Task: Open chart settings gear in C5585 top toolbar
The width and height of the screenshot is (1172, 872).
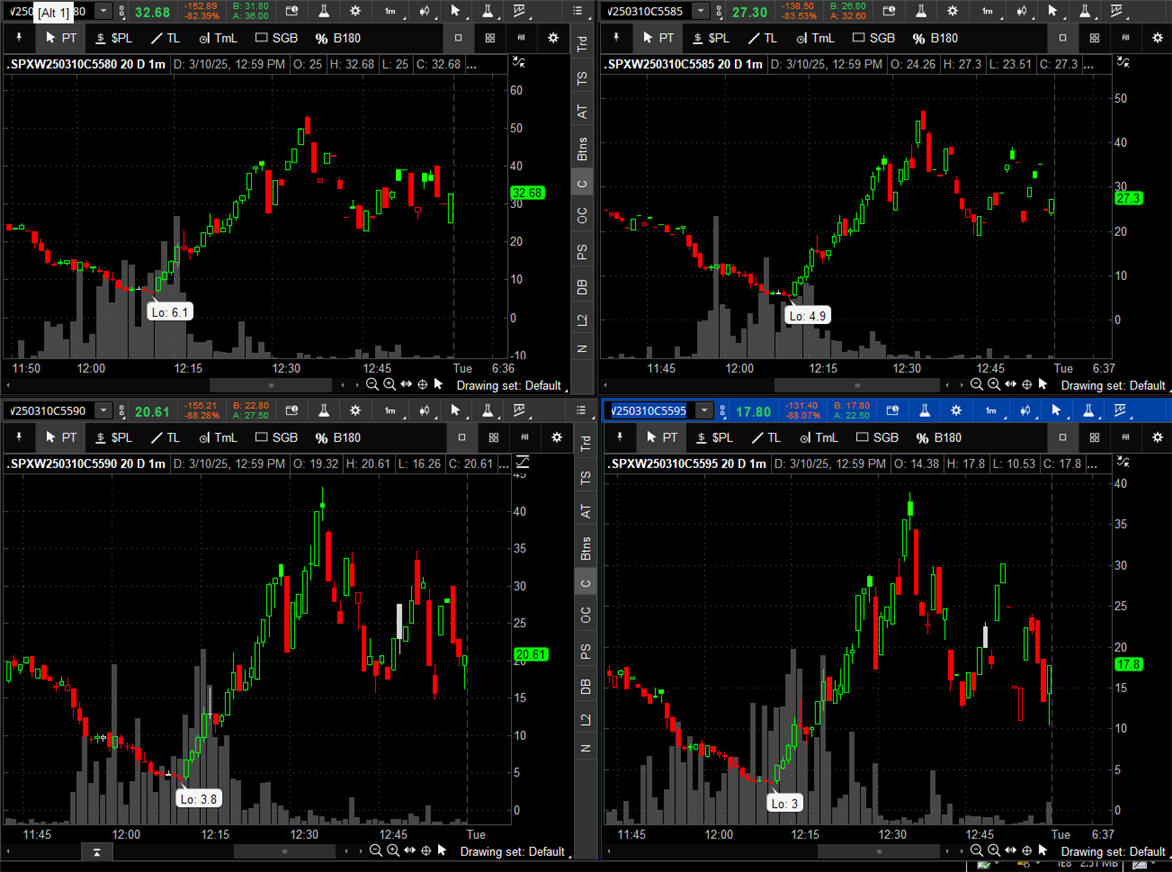Action: point(952,11)
